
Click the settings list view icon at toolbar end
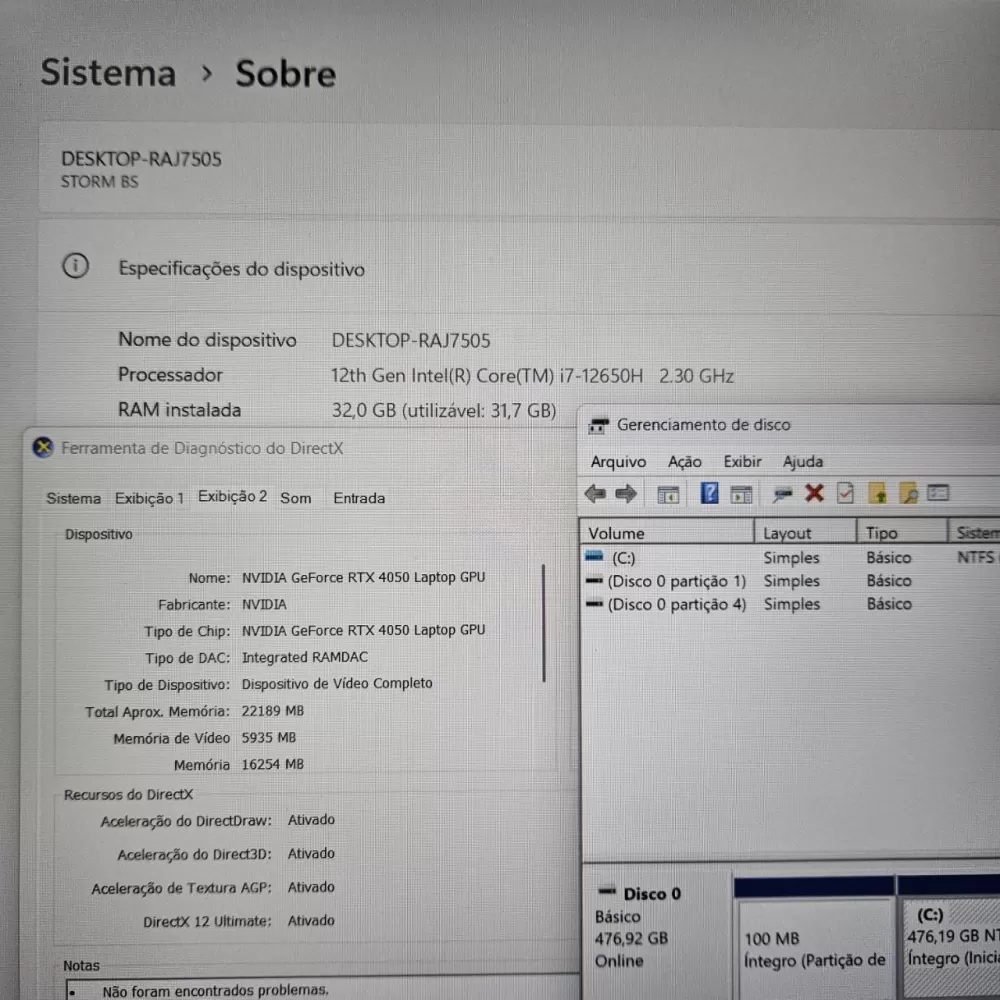point(938,492)
